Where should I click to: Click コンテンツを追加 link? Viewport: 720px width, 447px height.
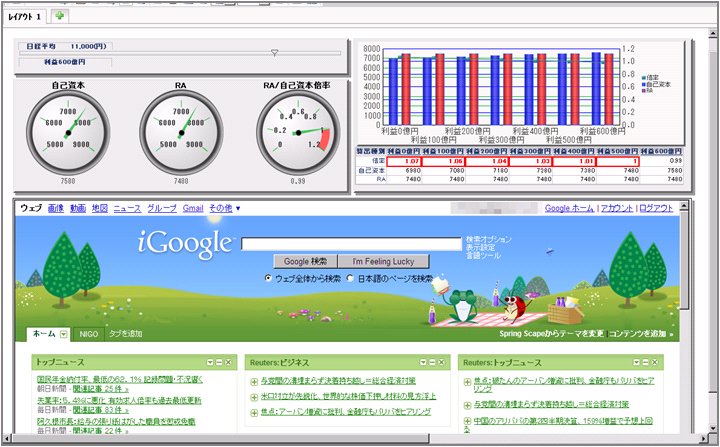coord(641,334)
